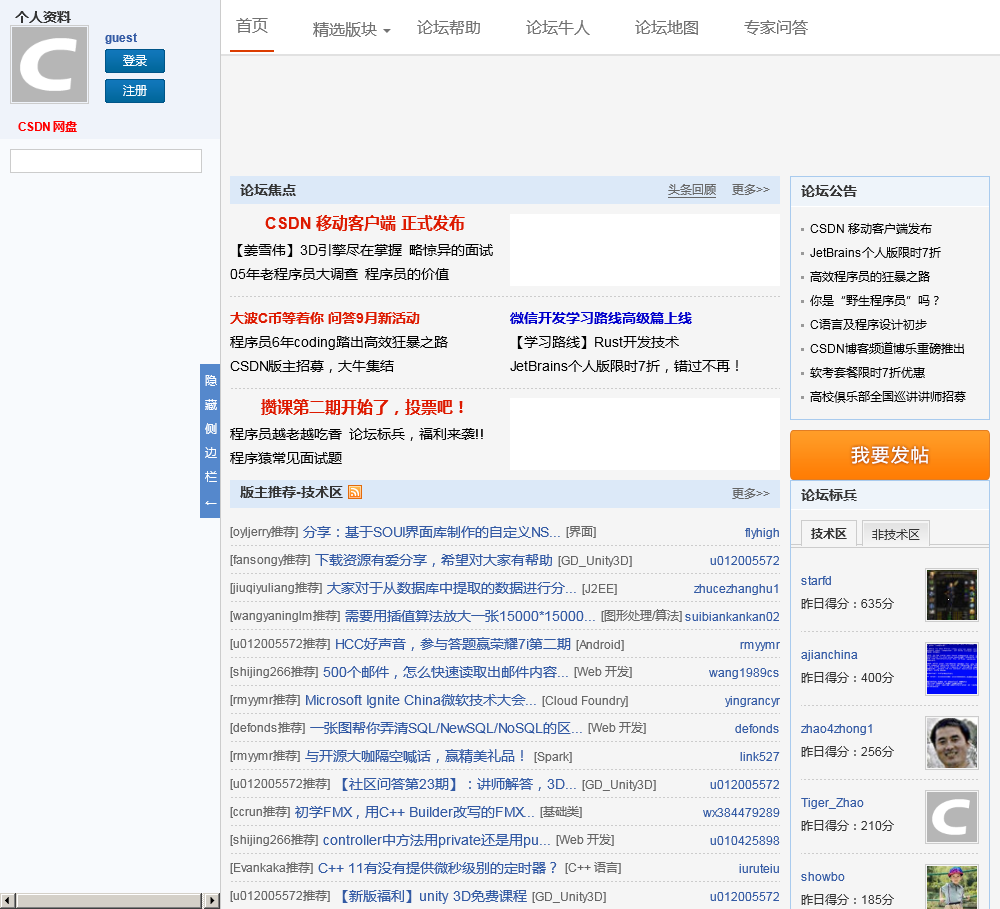Open thread C++ 11有没有提供微秒级别的定时器?

439,868
